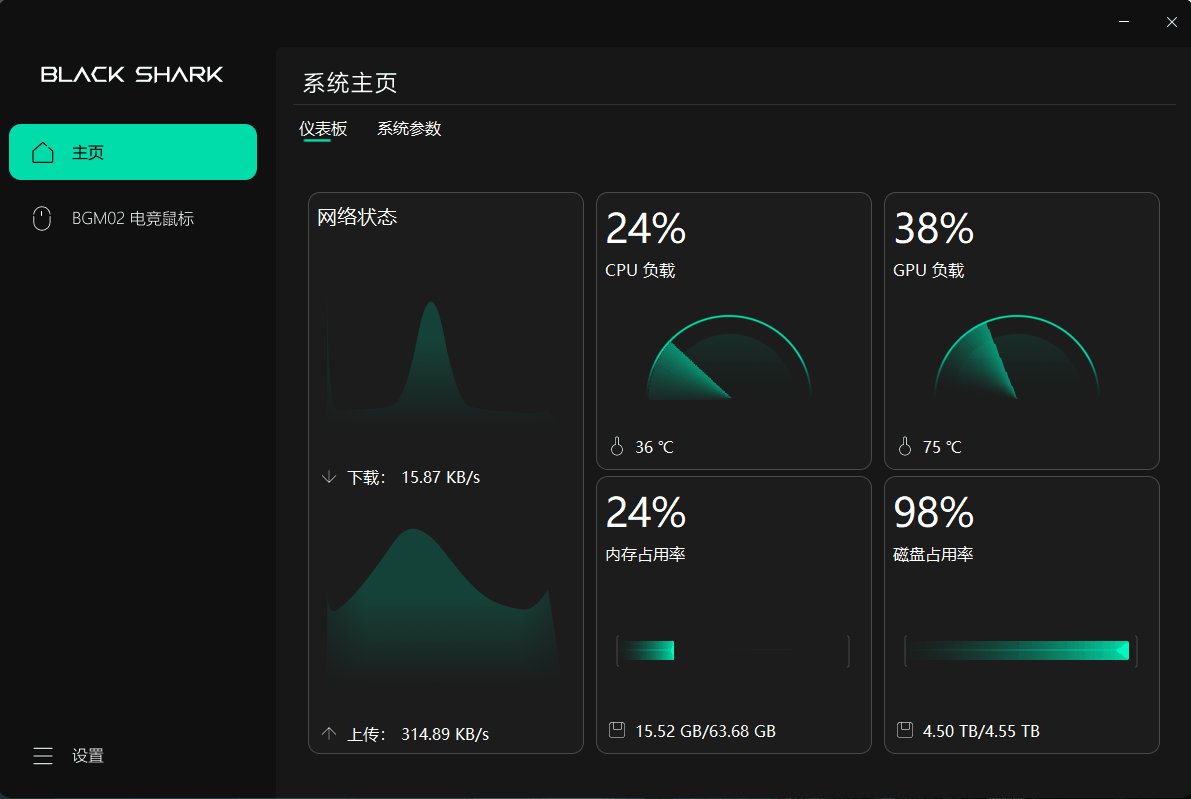Click the 314.89 KB/s upload value
The width and height of the screenshot is (1191, 799).
tap(445, 734)
